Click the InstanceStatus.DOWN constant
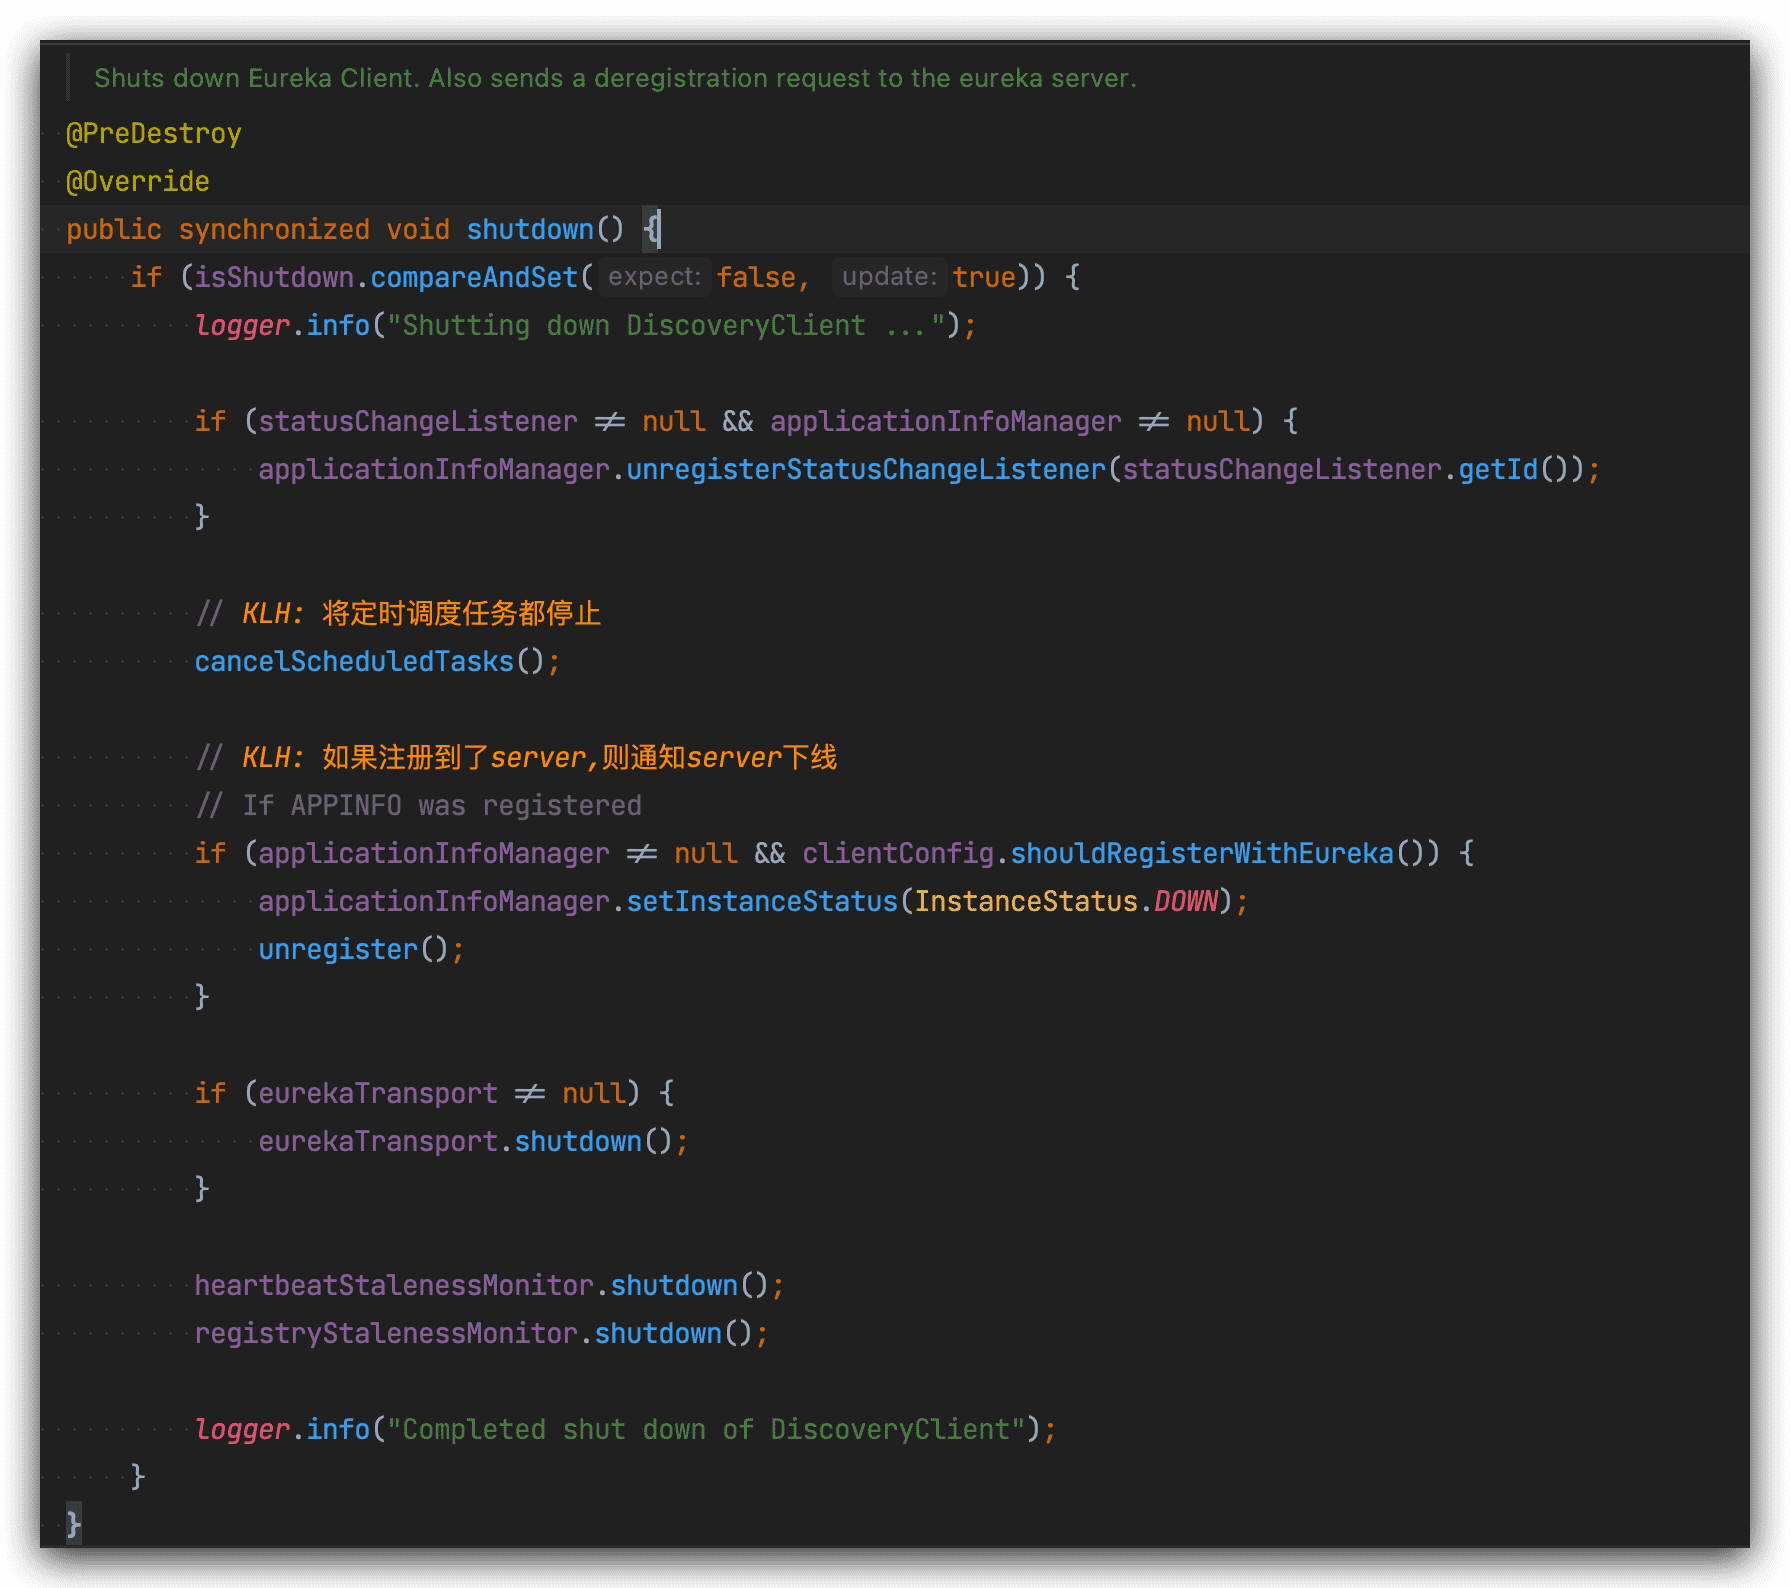This screenshot has width=1790, height=1588. (1066, 901)
